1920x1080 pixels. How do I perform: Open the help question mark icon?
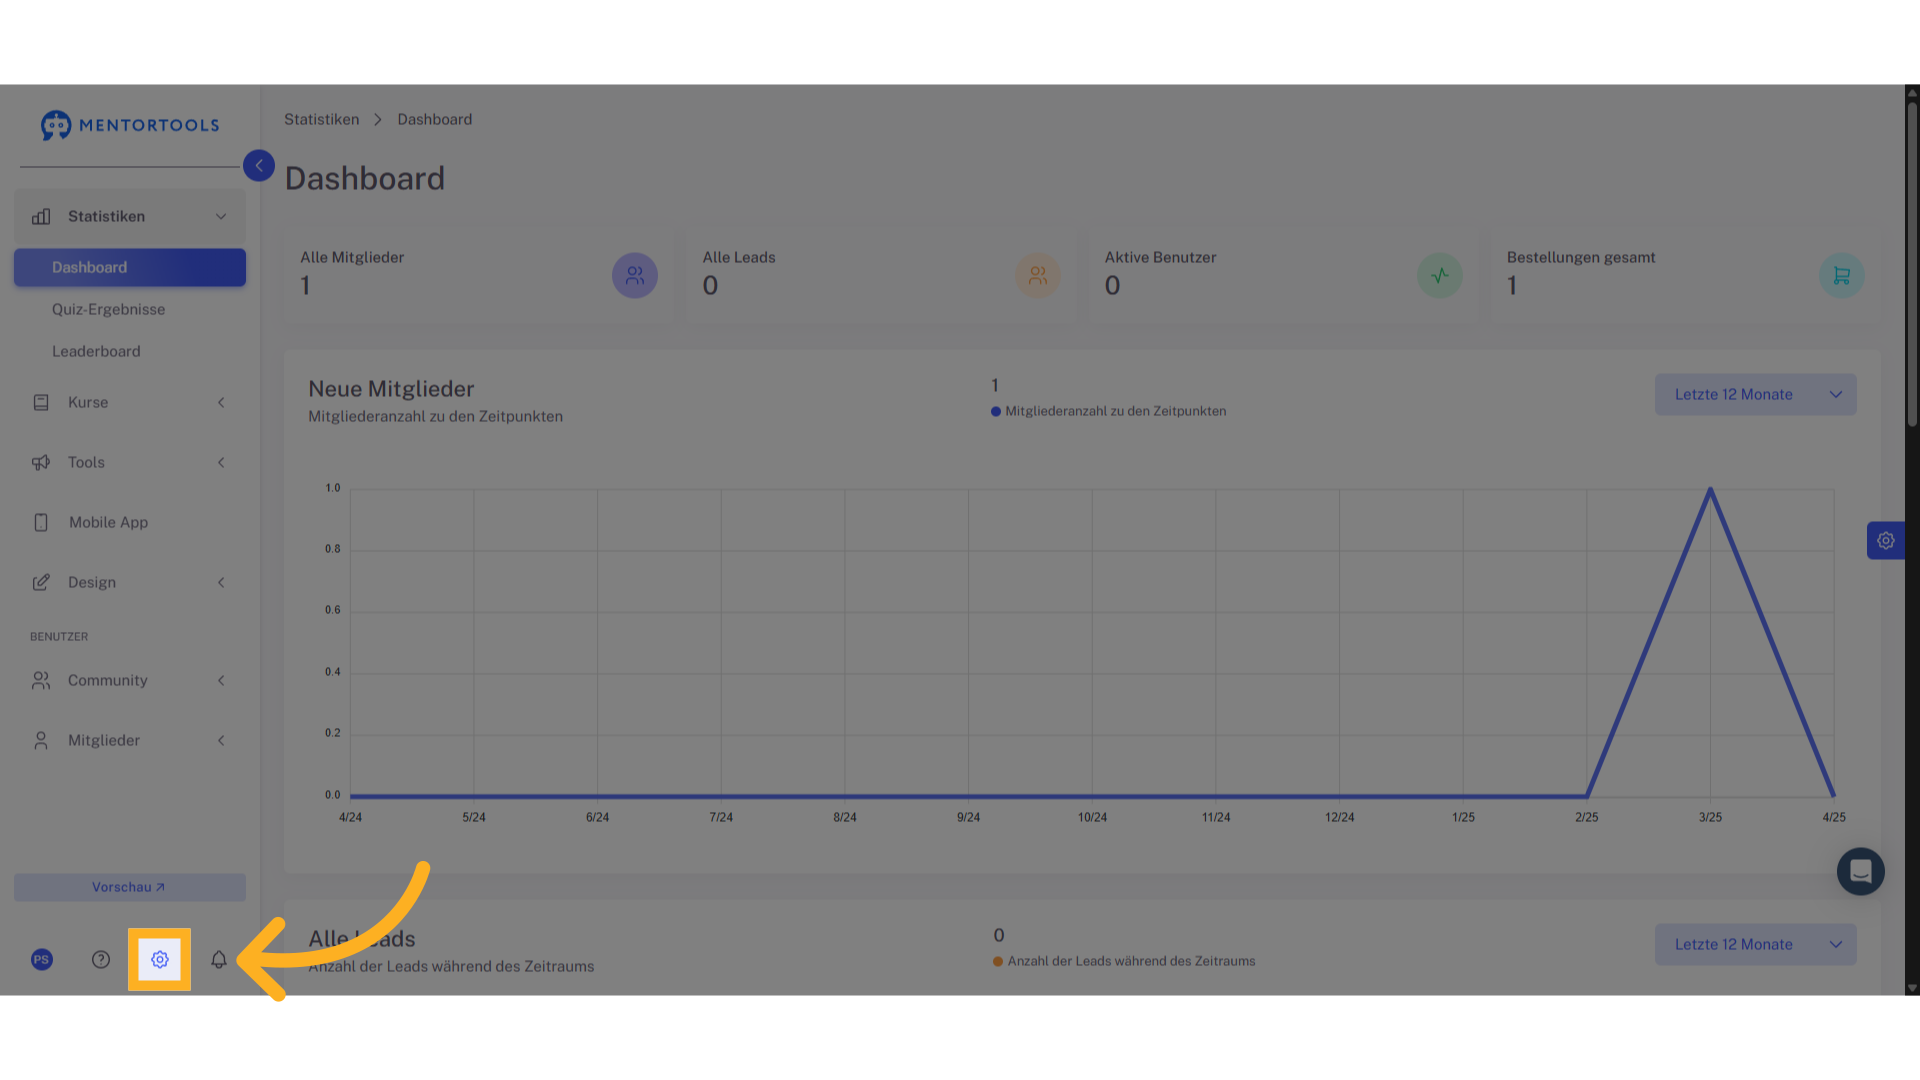point(101,960)
